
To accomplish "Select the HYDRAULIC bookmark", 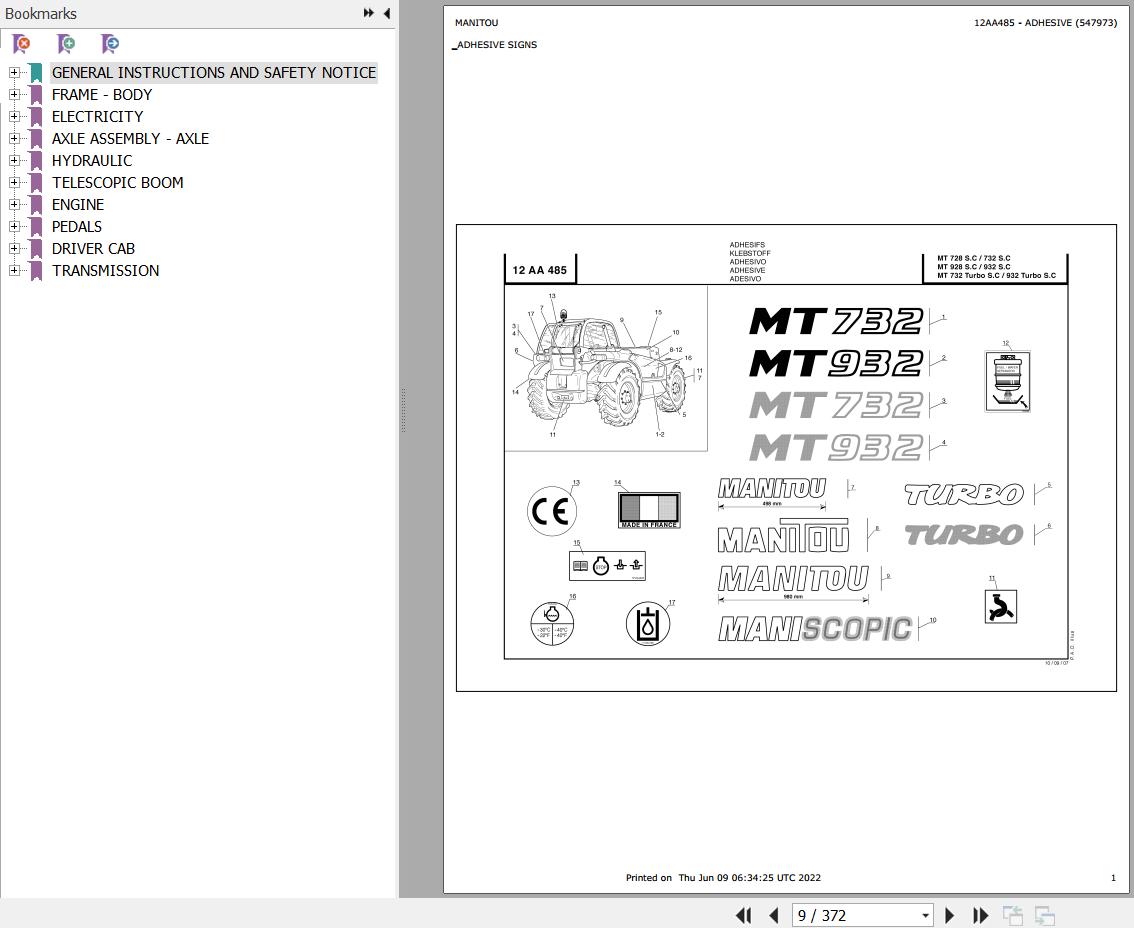I will pos(92,161).
